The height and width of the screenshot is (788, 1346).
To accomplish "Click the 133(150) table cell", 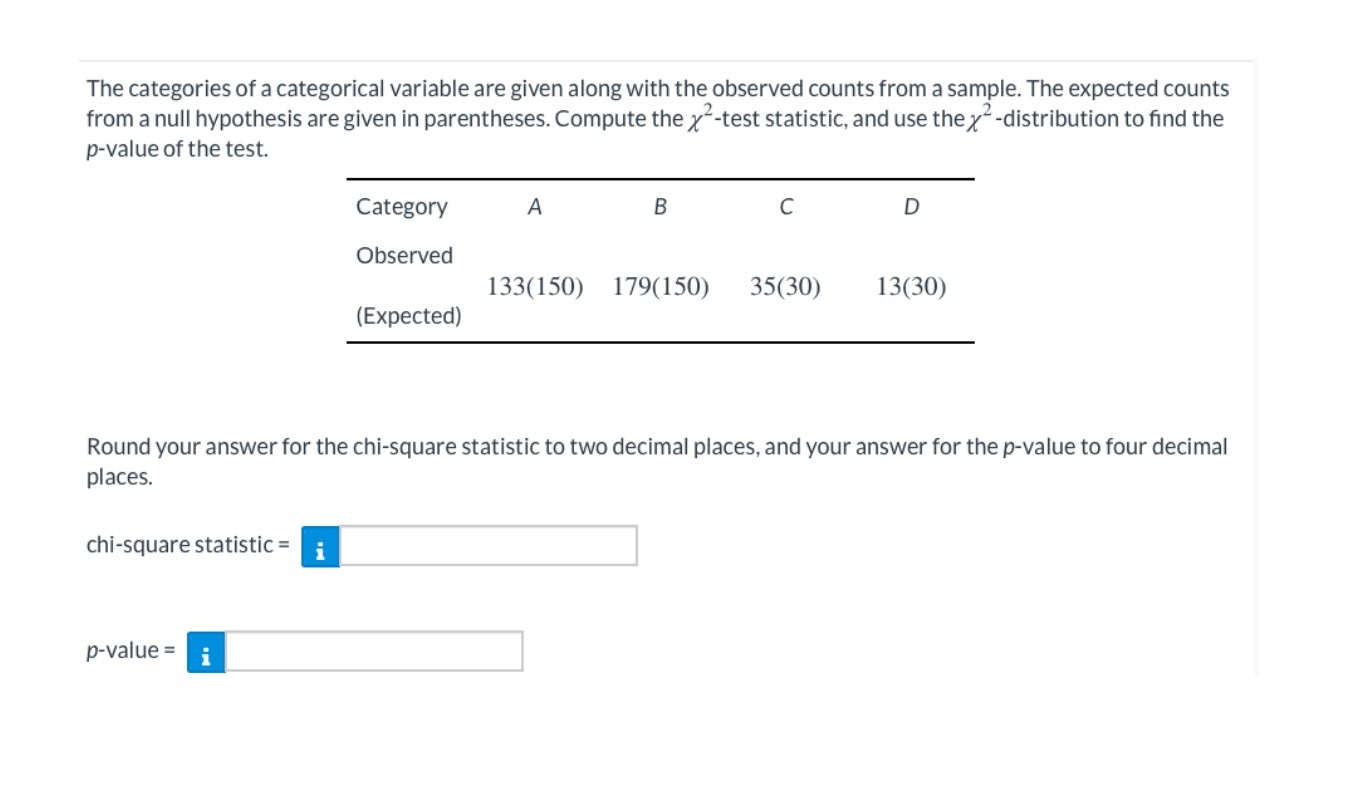I will [535, 288].
